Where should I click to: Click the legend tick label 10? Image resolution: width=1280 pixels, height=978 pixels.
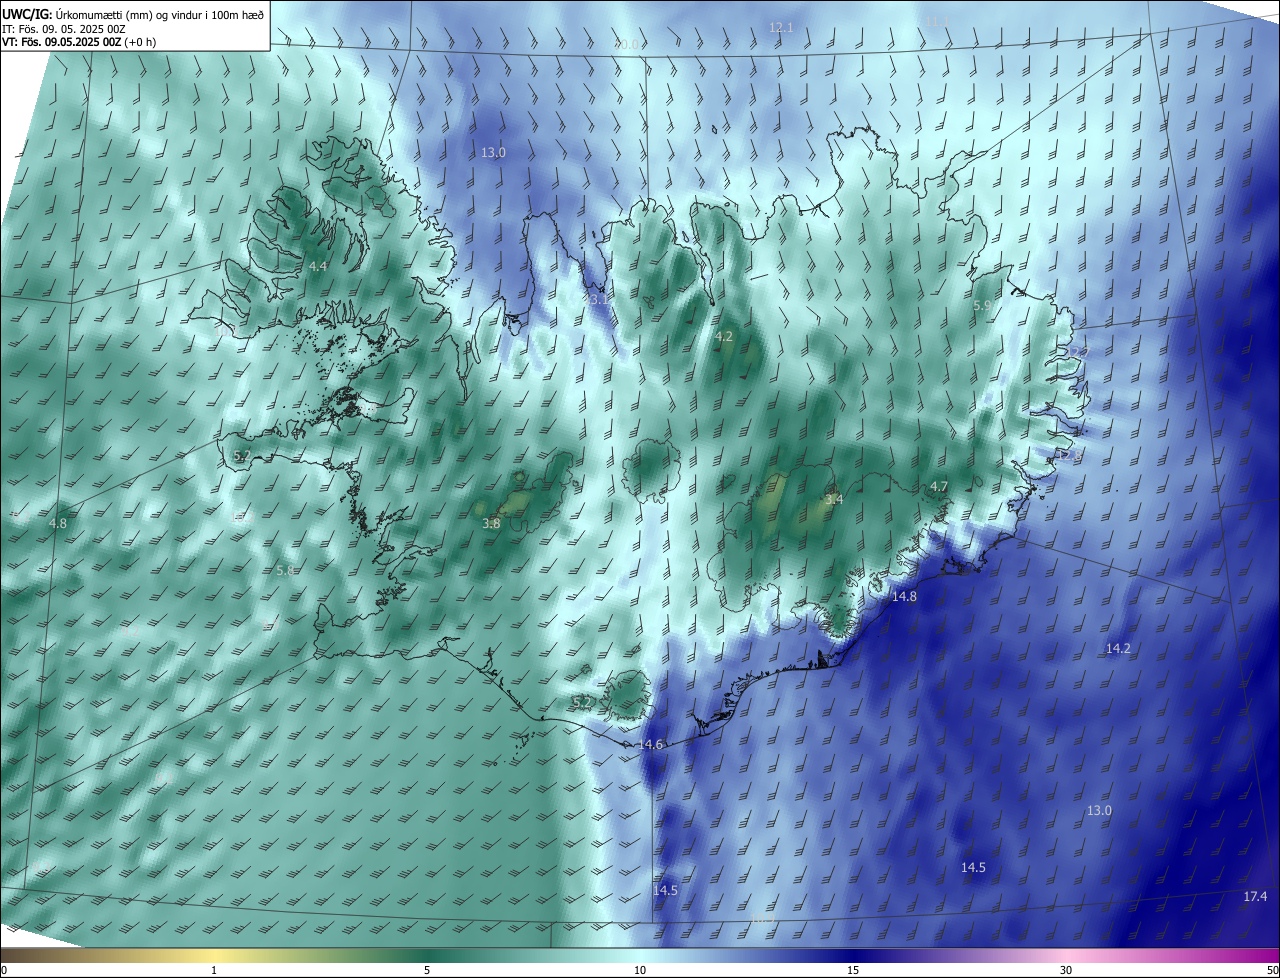point(640,970)
